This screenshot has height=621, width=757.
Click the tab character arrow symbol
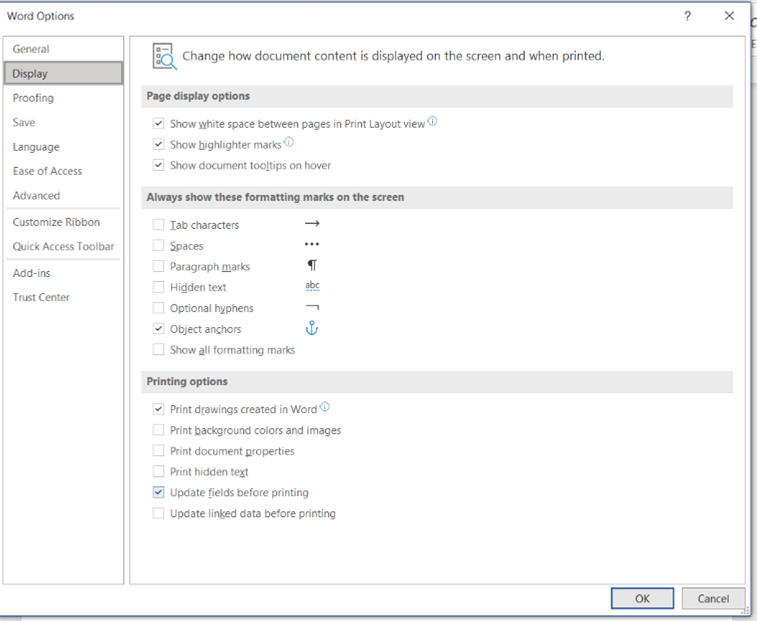point(312,224)
